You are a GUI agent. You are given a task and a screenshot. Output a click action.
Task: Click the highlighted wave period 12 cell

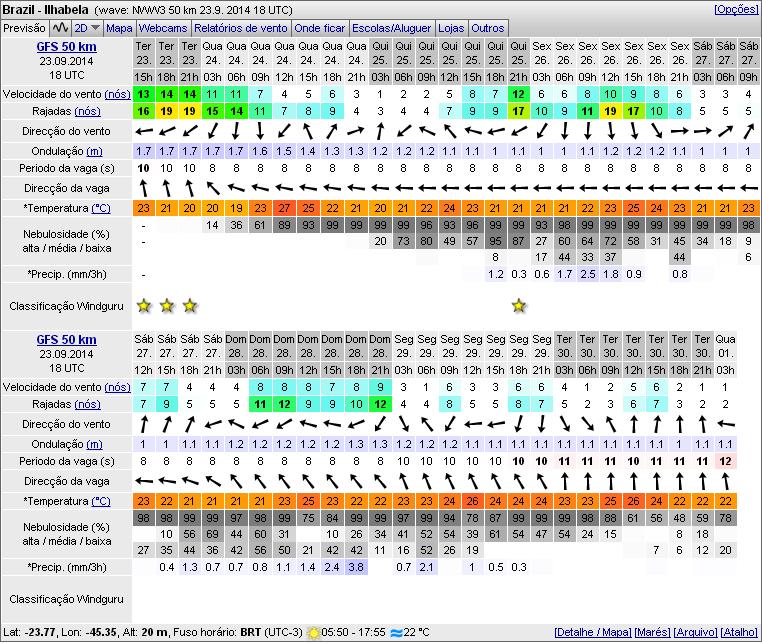tap(725, 461)
